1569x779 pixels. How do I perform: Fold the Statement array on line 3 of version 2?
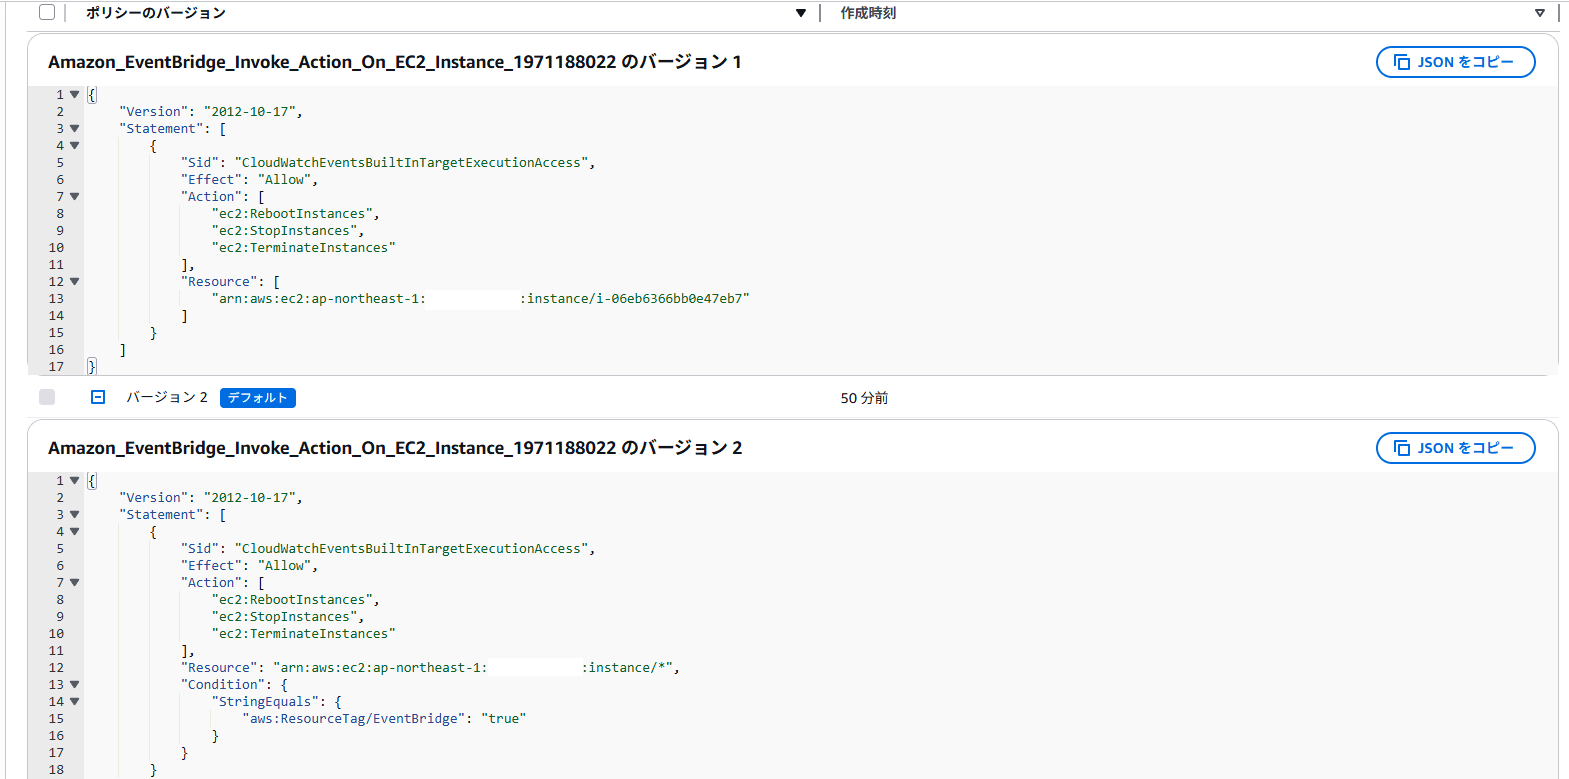[75, 515]
